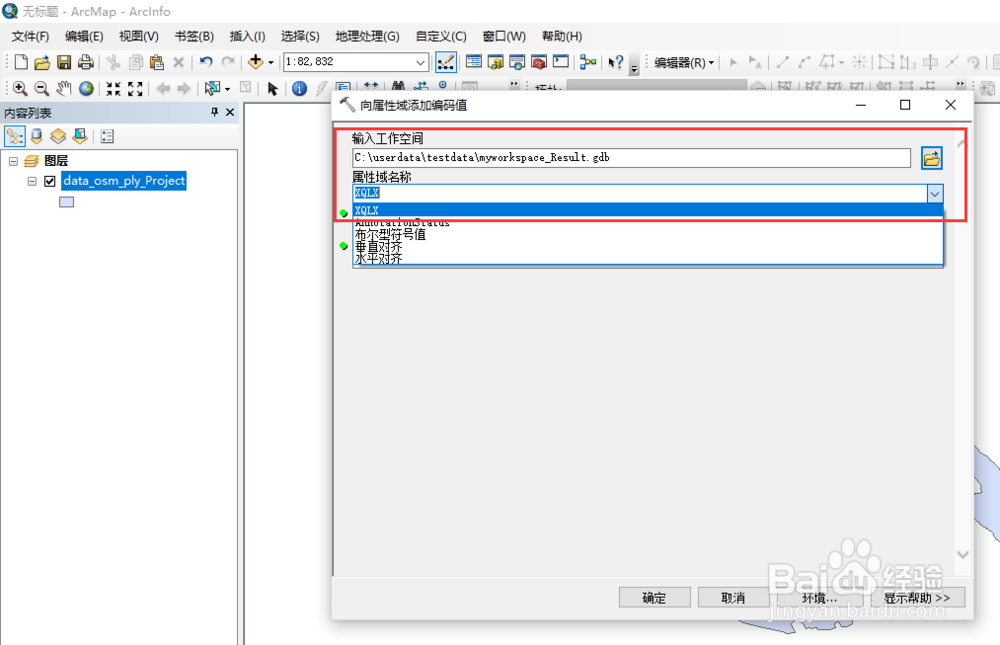
Task: Toggle visibility checkbox of data_osm_ply_Project layer
Action: (x=50, y=181)
